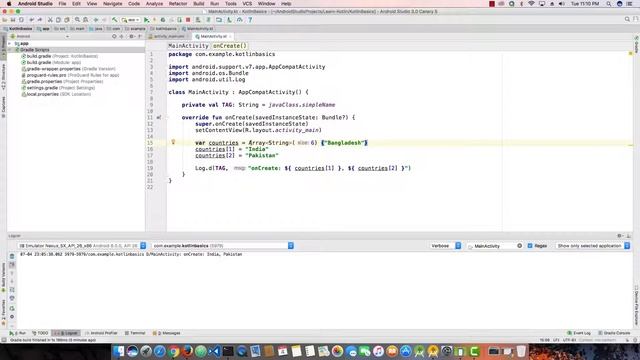This screenshot has width=640, height=360.
Task: Open the Messages tool window tab
Action: [167, 333]
